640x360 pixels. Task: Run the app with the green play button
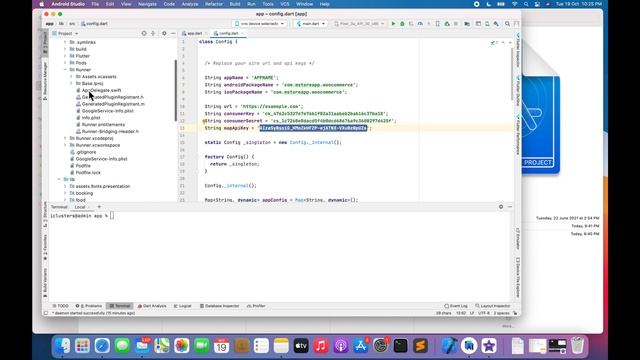393,24
